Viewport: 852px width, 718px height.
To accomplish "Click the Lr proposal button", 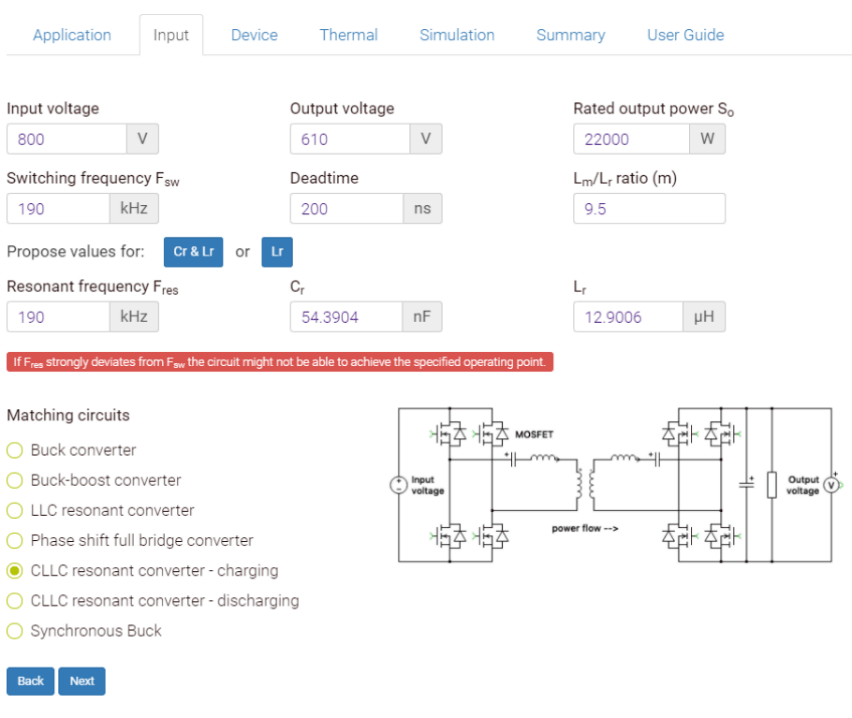I will coord(277,252).
